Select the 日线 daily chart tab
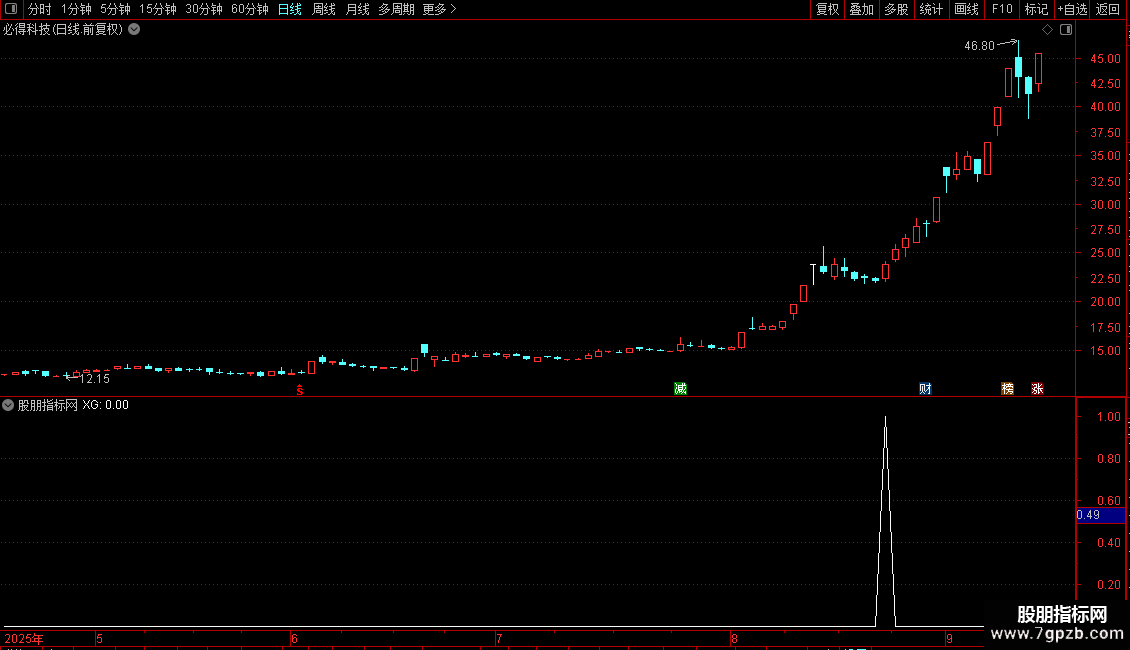This screenshot has height=650, width=1130. pyautogui.click(x=290, y=9)
